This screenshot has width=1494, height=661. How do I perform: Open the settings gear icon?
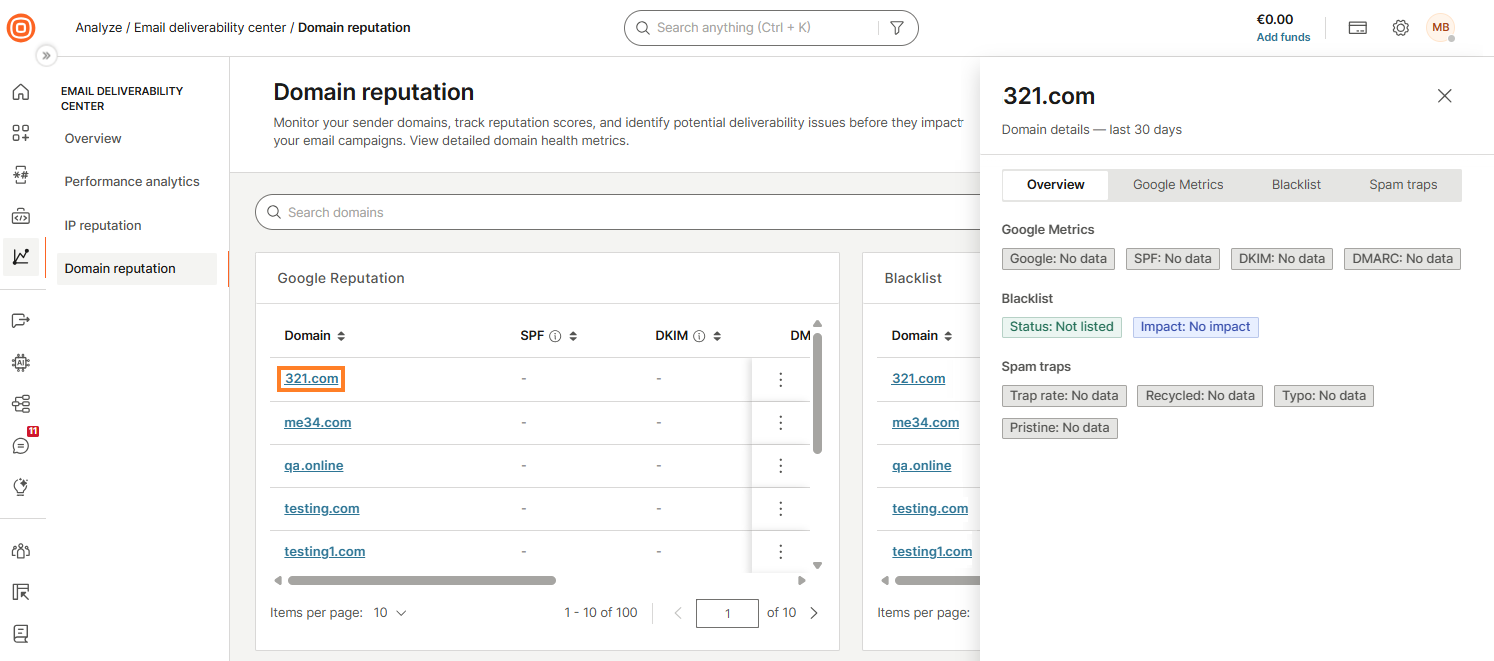click(1401, 28)
